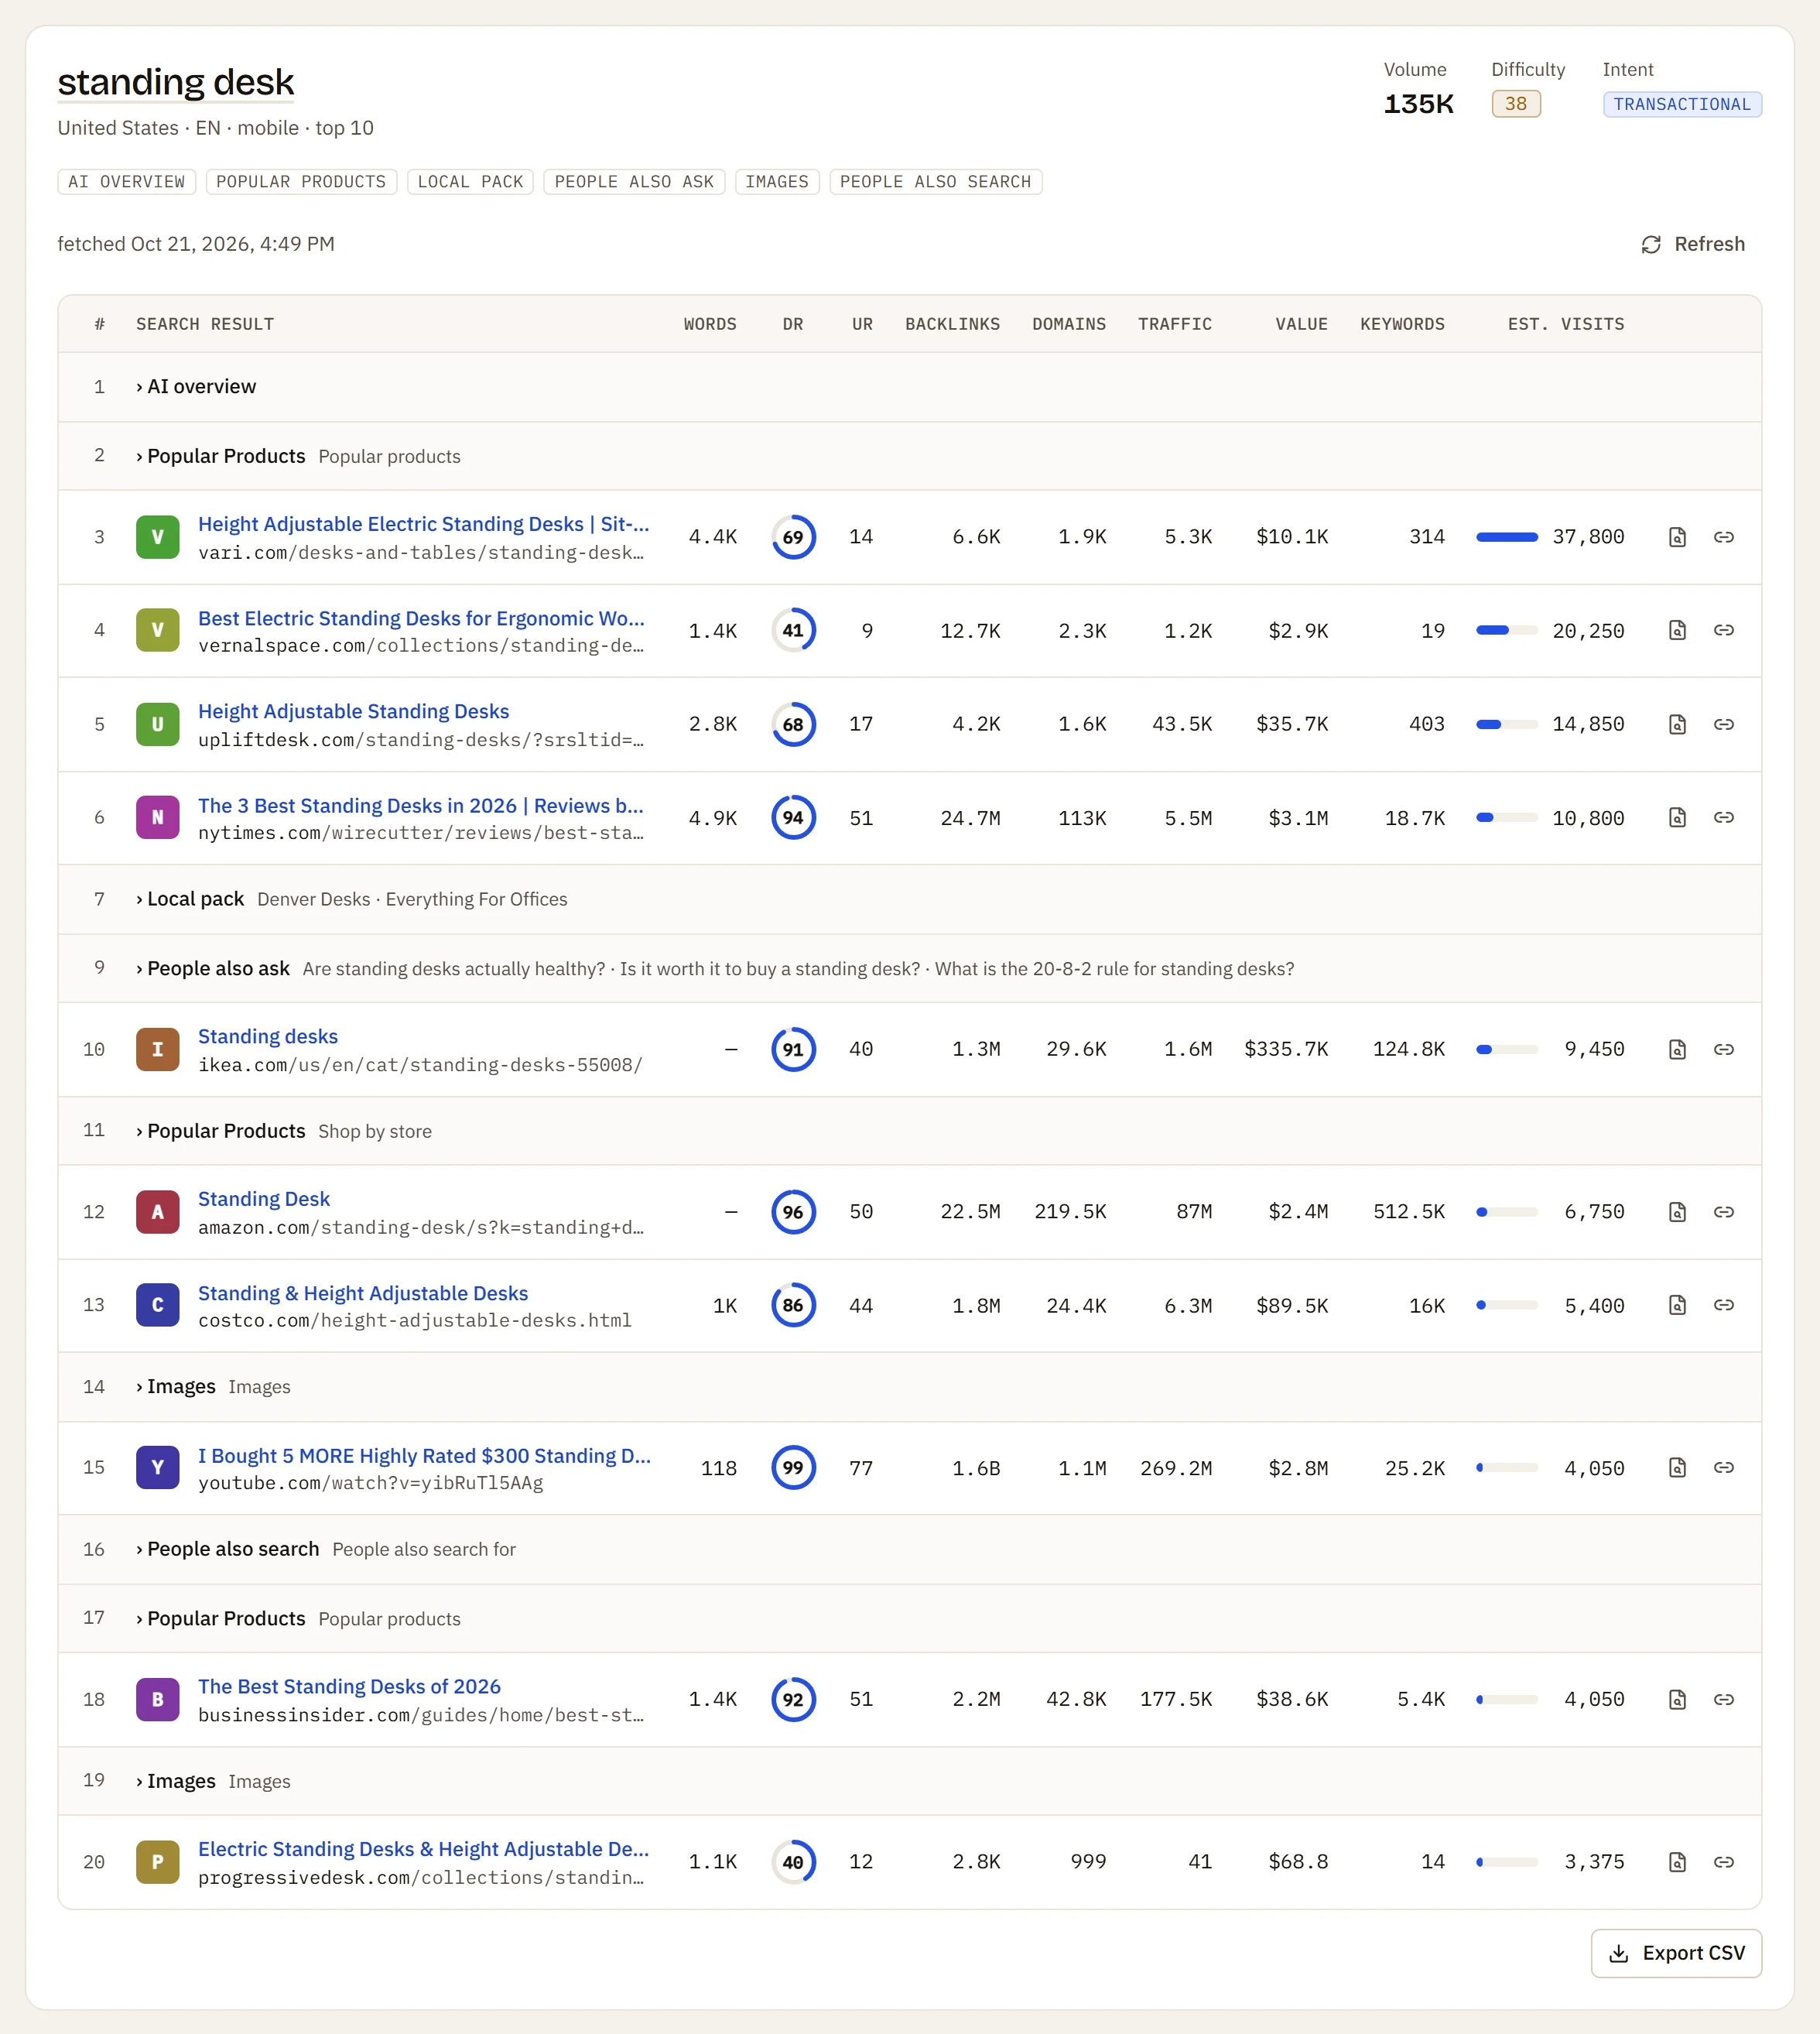Viewport: 1820px width, 2034px height.
Task: Expand Popular Products Shop by store row
Action: pos(910,1131)
